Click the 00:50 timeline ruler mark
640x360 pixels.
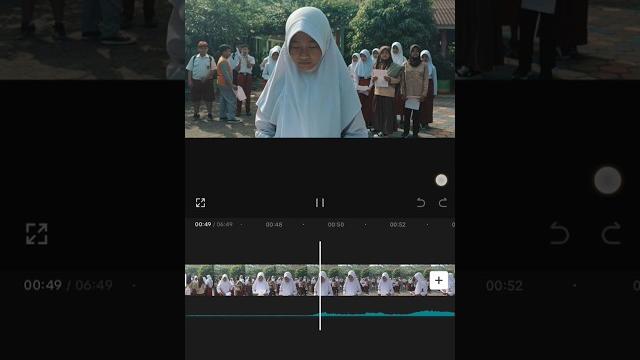(336, 224)
